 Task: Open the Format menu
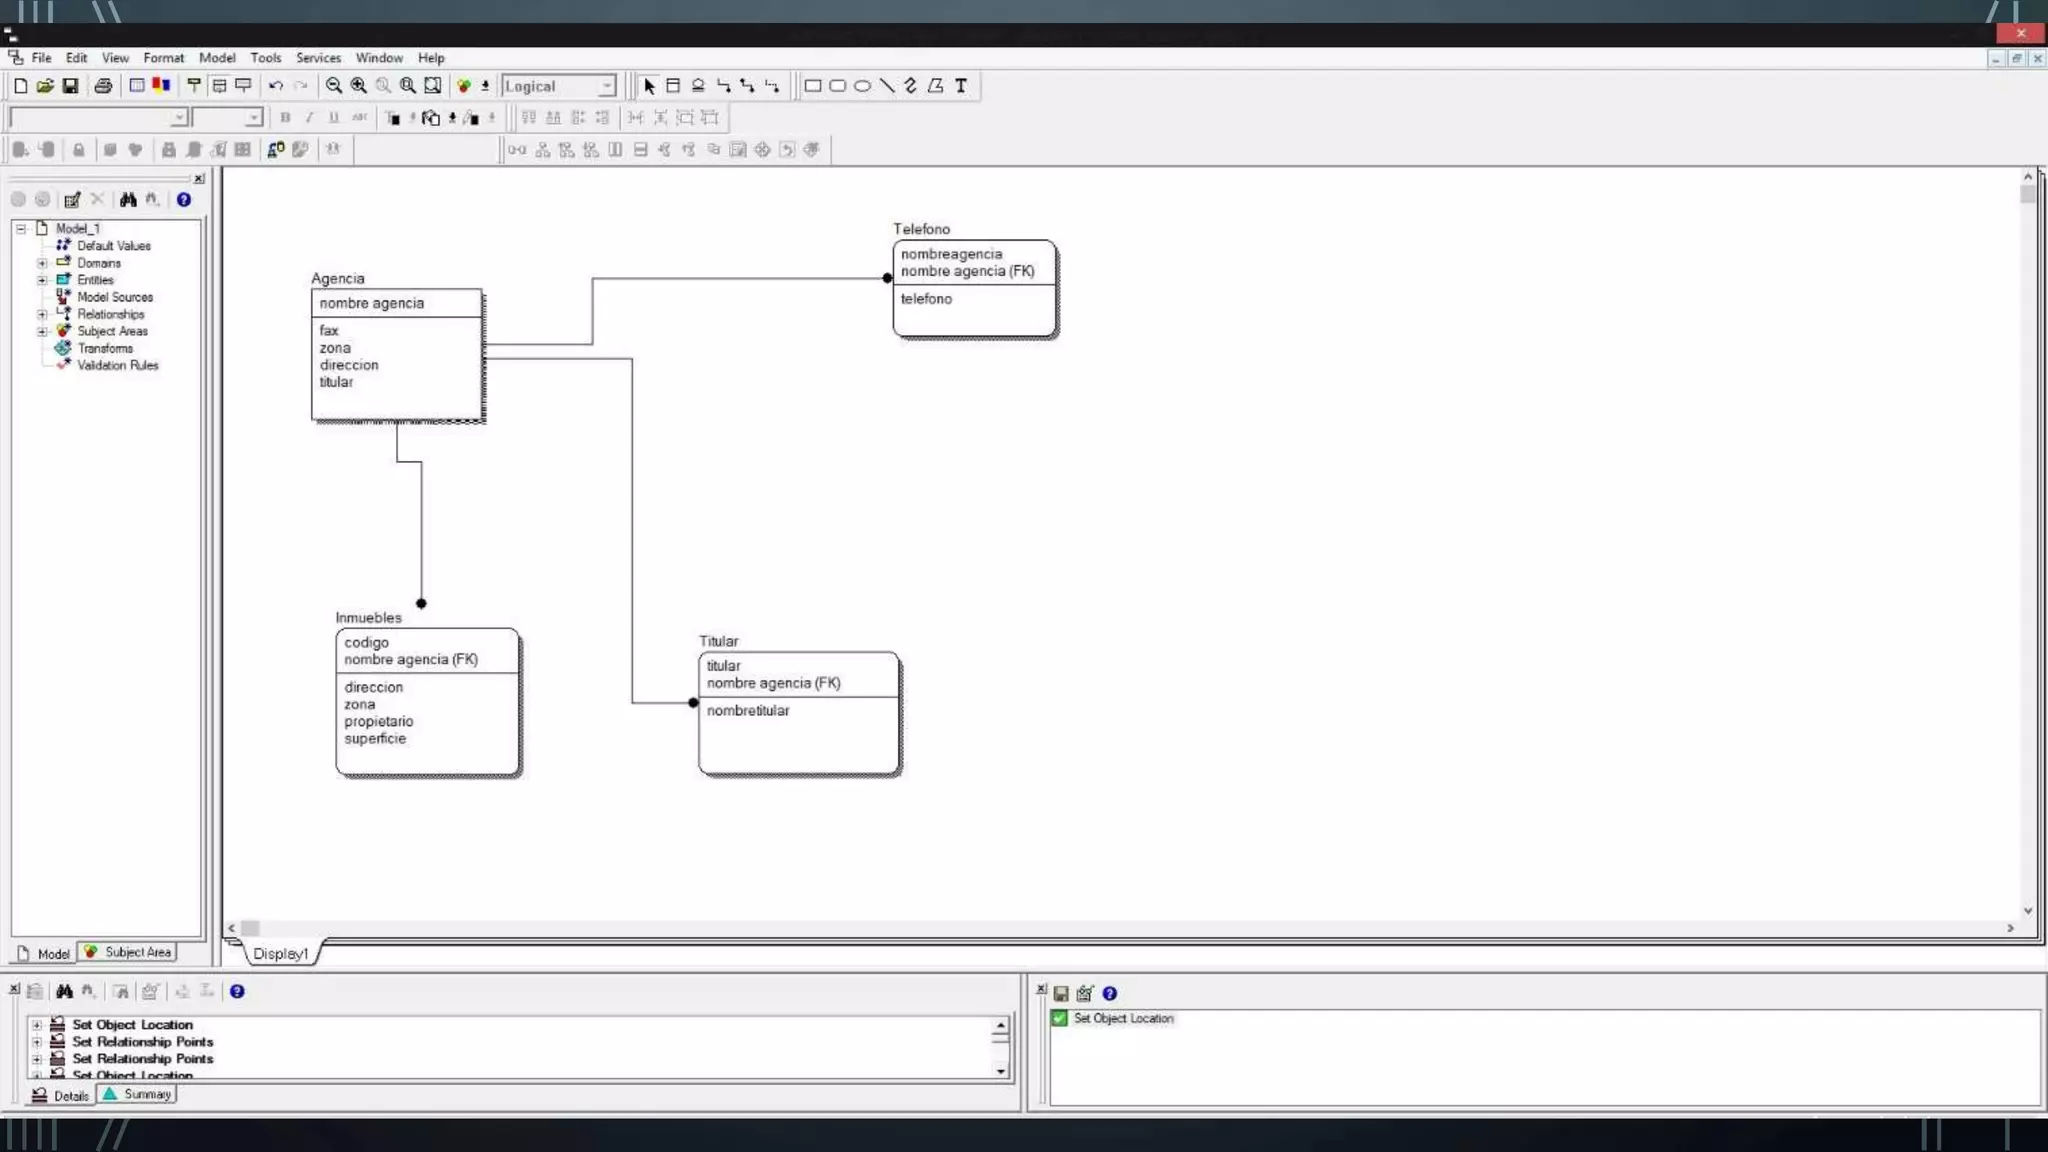tap(164, 58)
